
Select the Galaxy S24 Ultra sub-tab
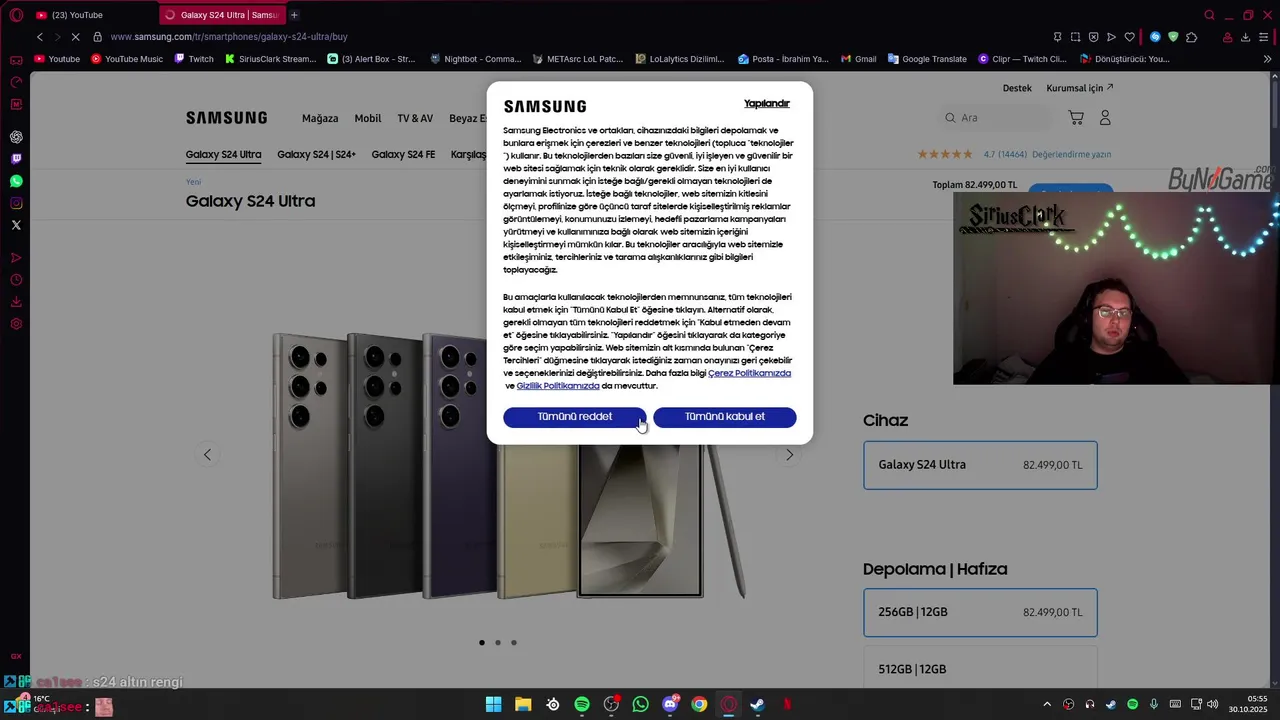coord(223,154)
